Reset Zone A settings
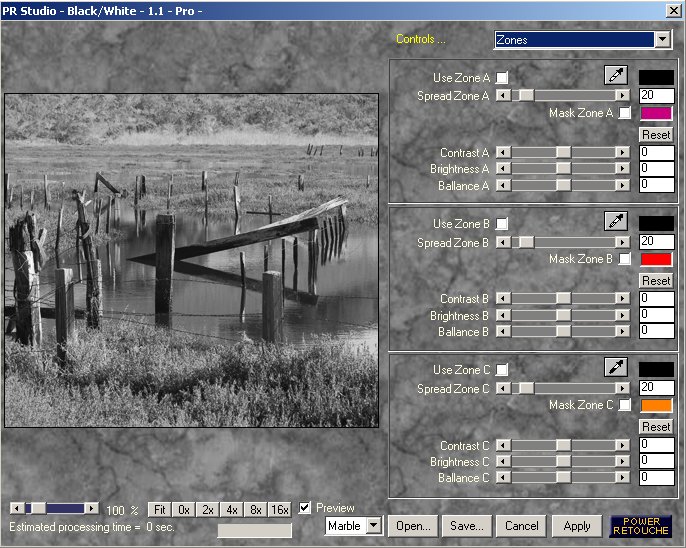The width and height of the screenshot is (686, 548). coord(656,135)
